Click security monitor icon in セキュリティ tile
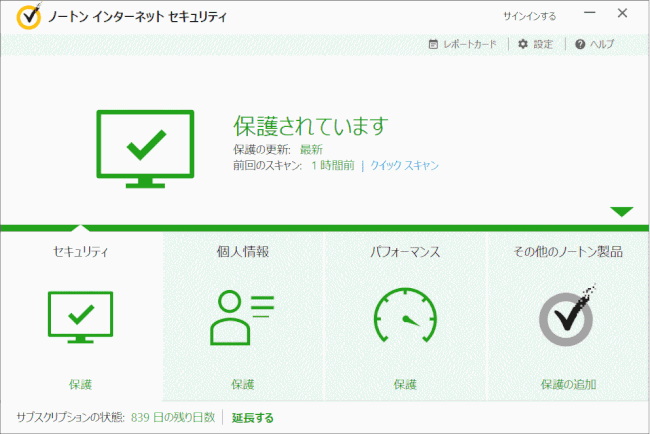 (80, 317)
